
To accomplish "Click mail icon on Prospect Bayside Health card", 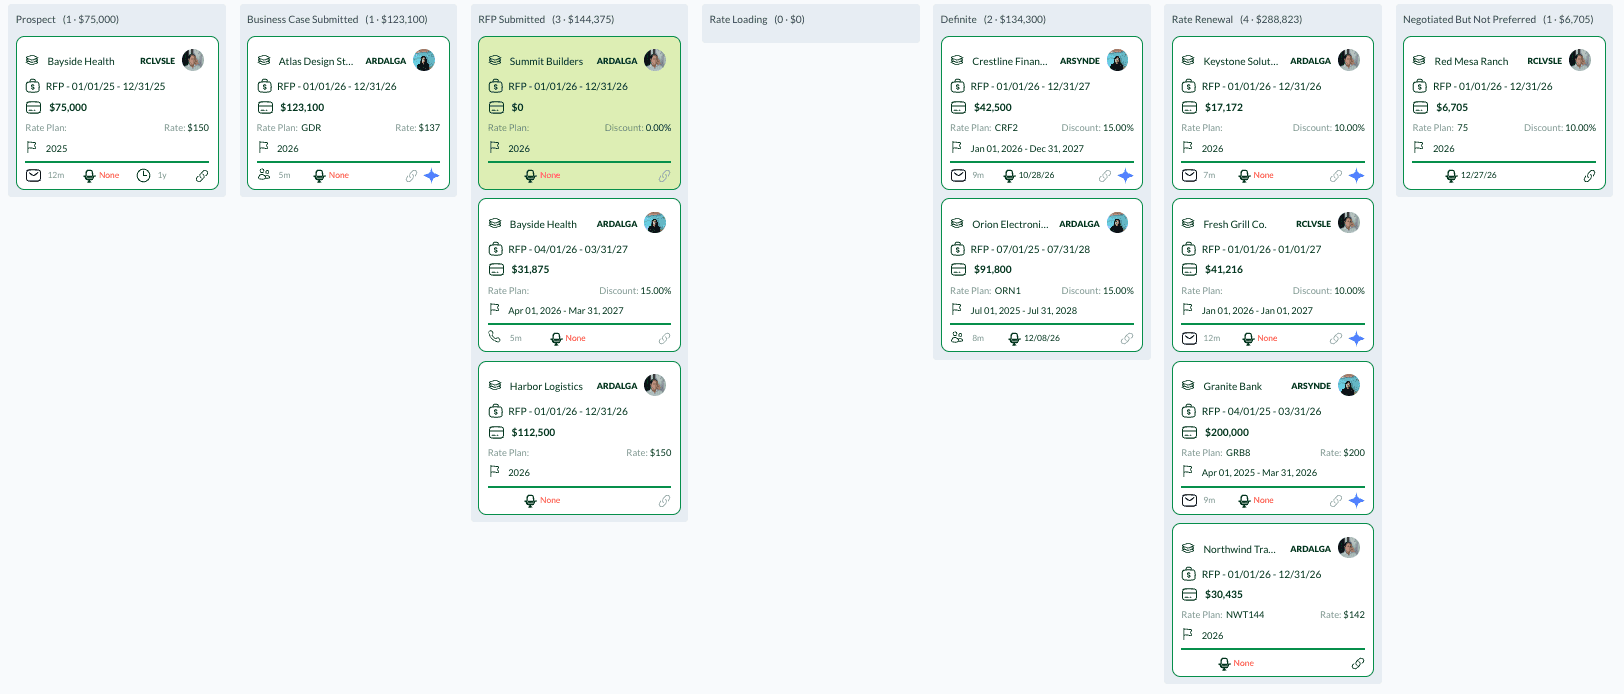I will 33,175.
